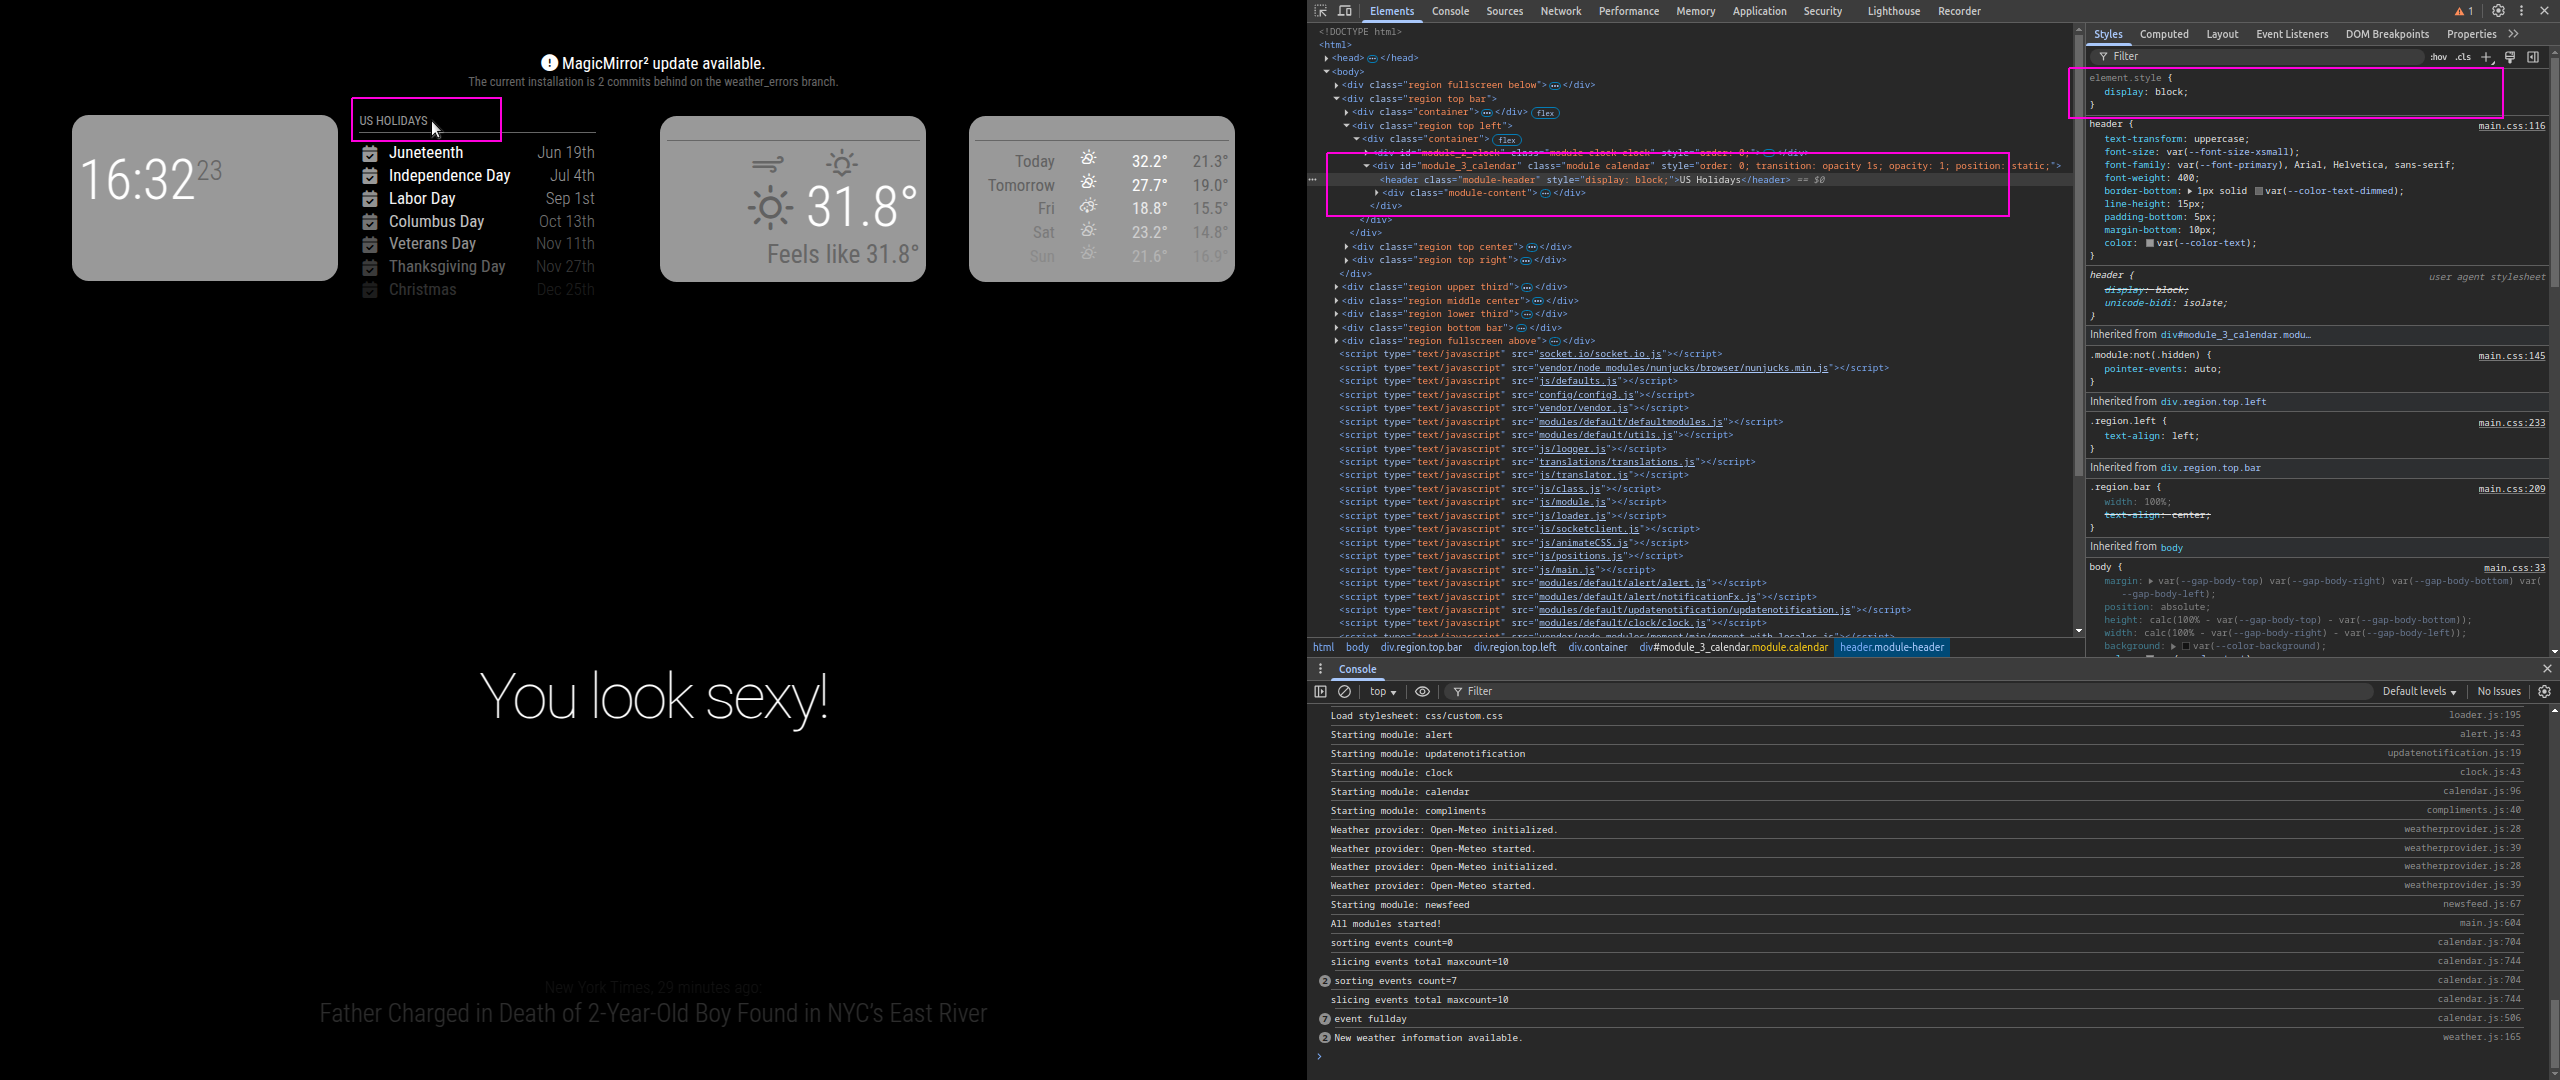Switch to the Computed styles tab
2560x1080 pixels.
[x=2164, y=34]
